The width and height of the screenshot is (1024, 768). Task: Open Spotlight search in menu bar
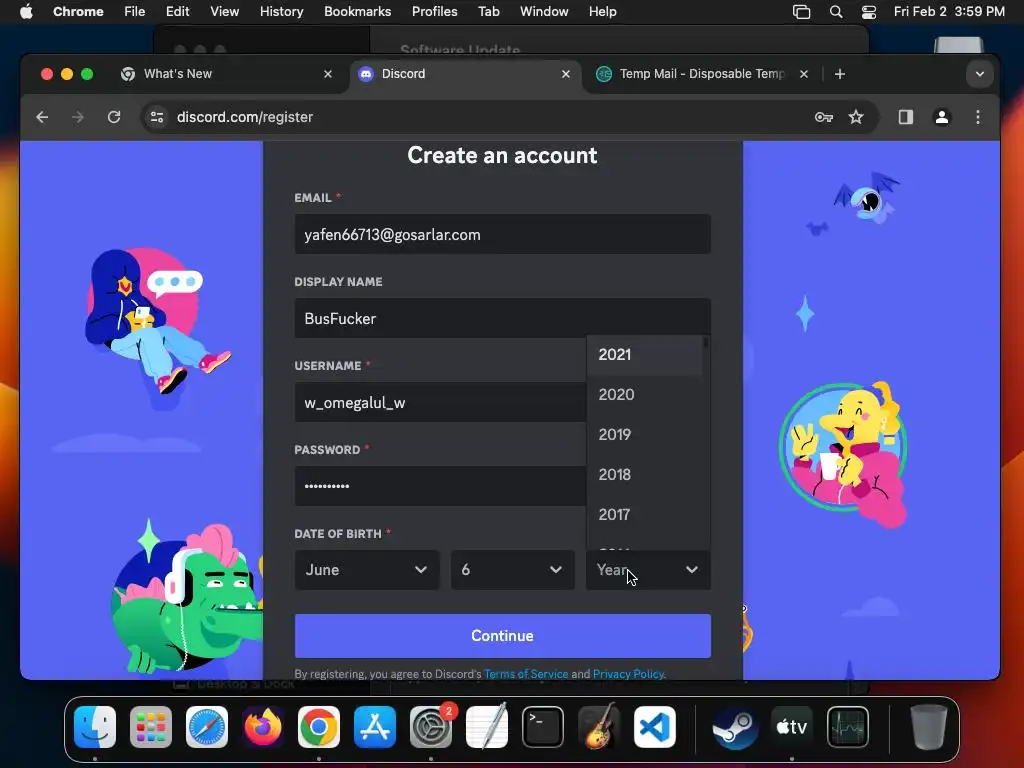point(836,12)
